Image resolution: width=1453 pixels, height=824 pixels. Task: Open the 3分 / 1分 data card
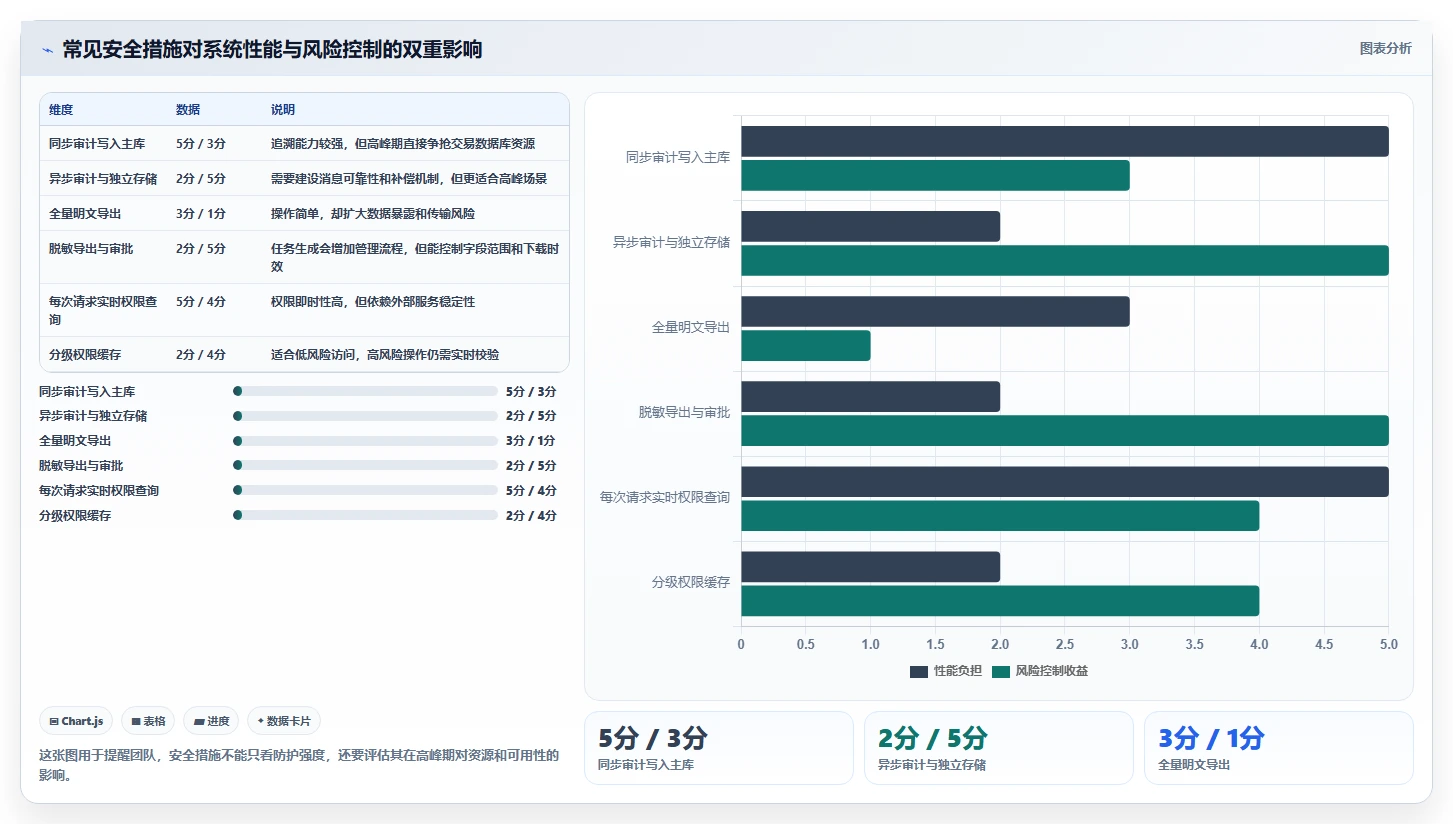[x=1278, y=748]
